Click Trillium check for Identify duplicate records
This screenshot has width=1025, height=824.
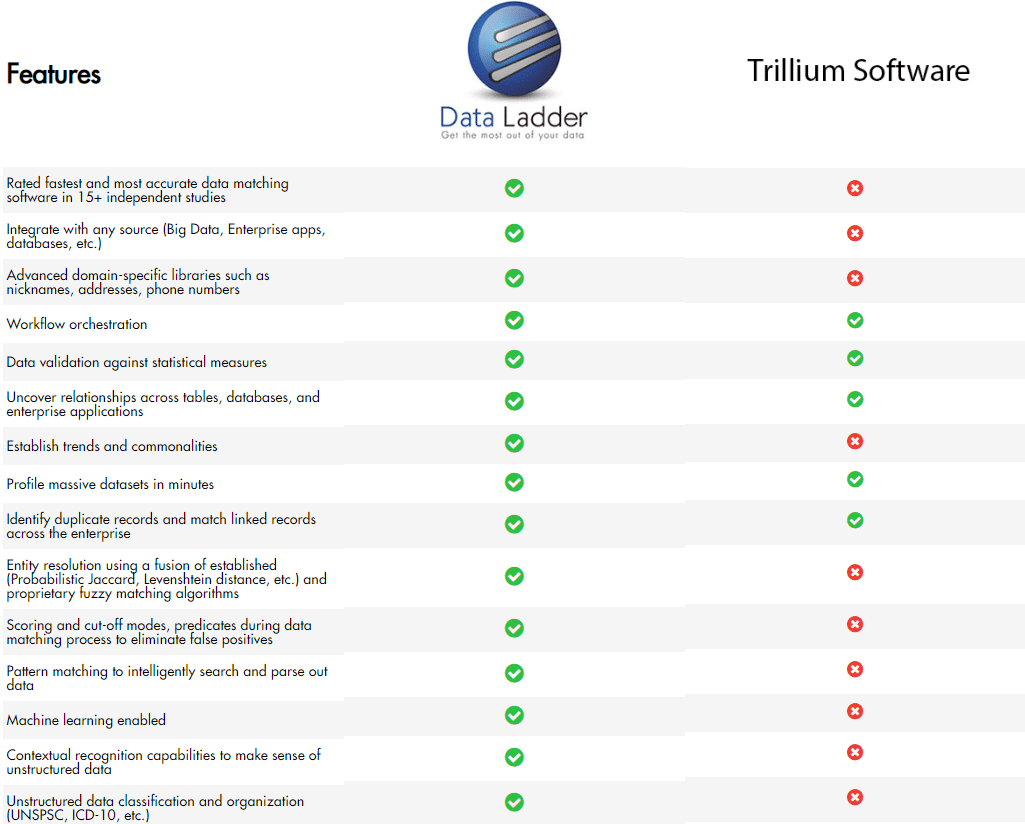click(x=855, y=520)
